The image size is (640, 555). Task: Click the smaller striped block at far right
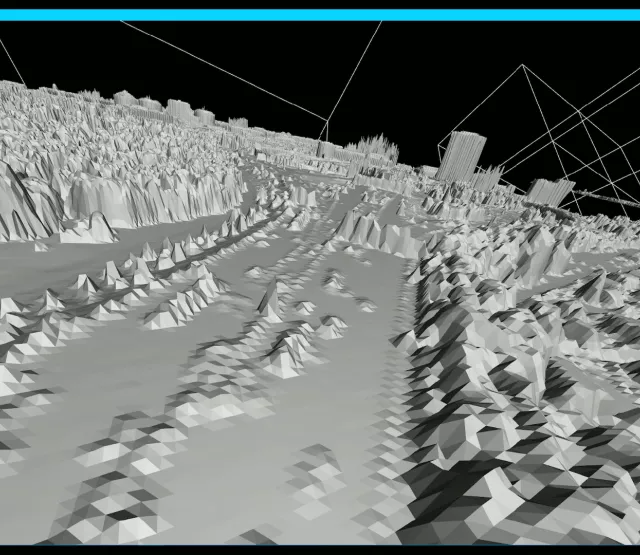tap(550, 191)
